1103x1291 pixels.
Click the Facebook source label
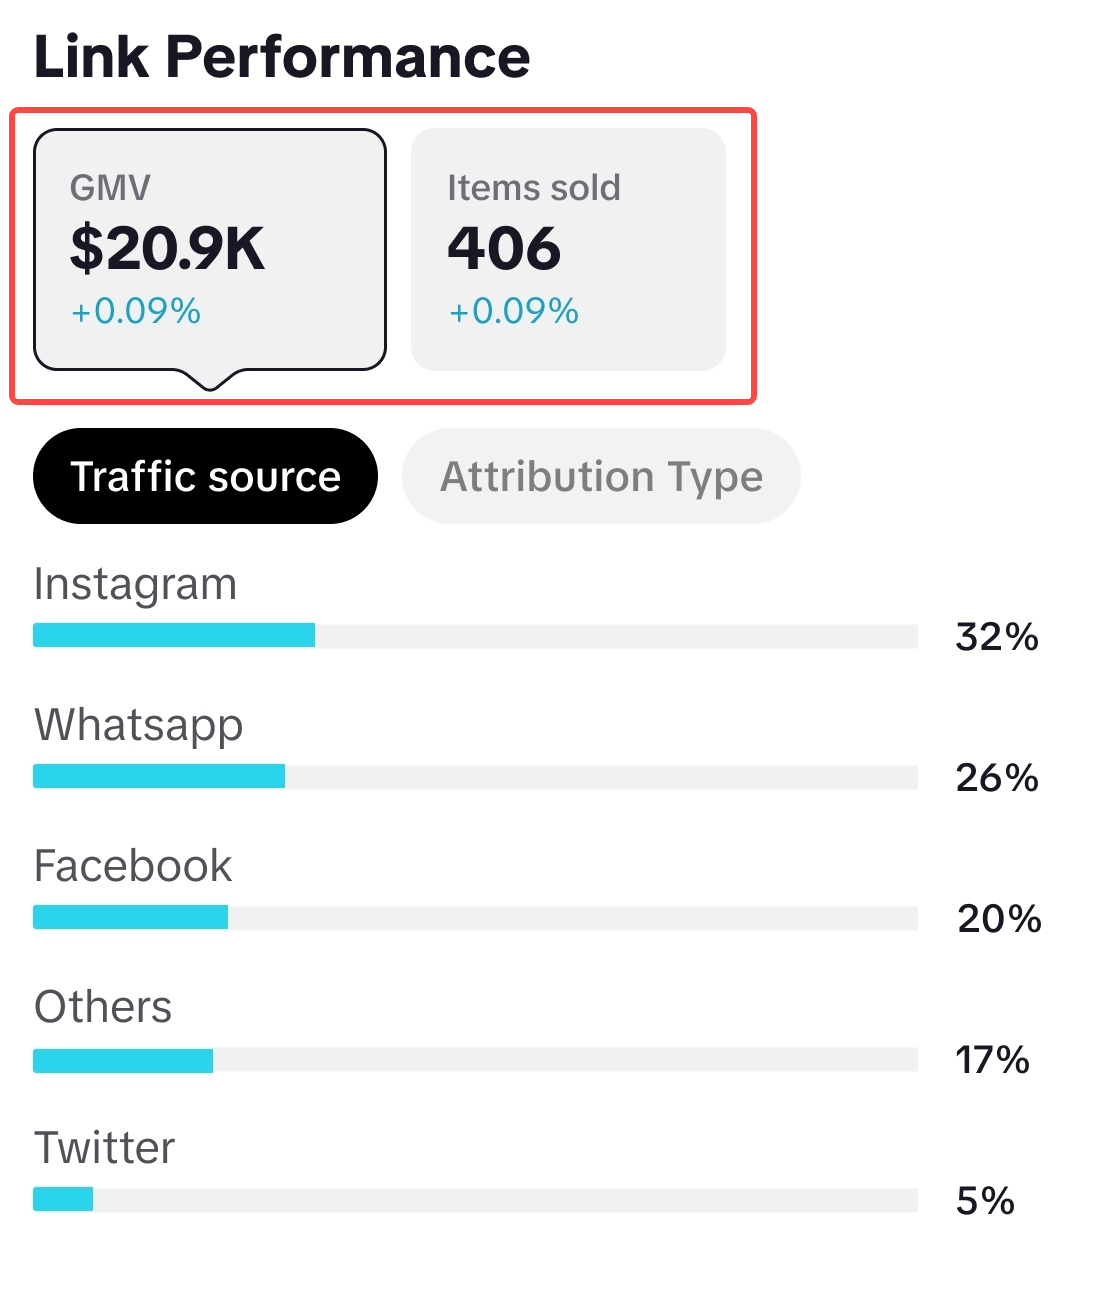coord(133,866)
